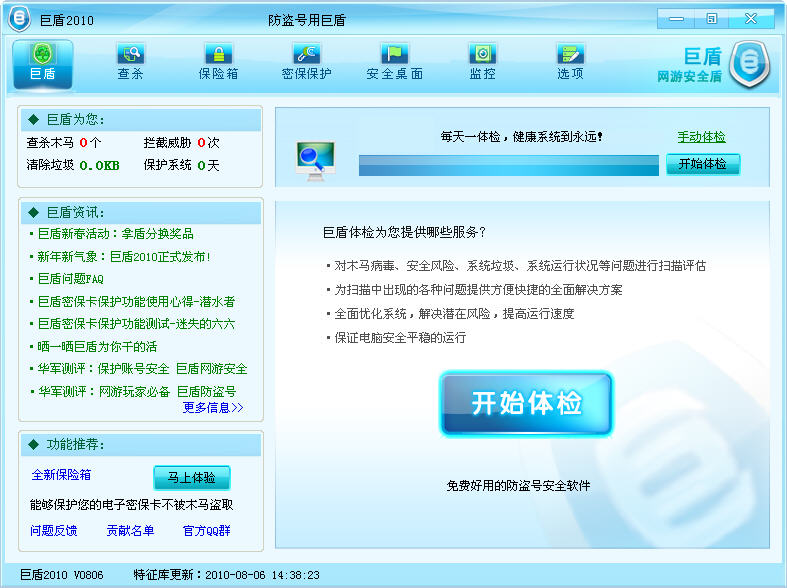The image size is (787, 588).
Task: Click the 巨盾体检为您提供哪些服务？ heading
Action: coord(404,232)
